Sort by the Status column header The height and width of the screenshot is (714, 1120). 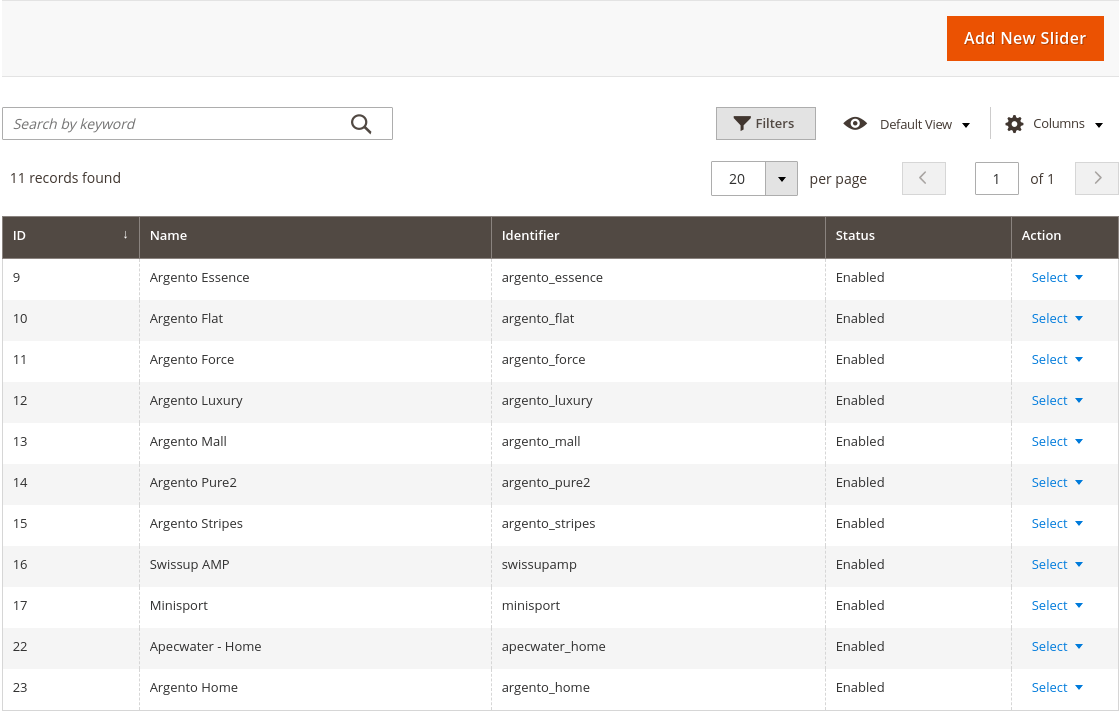click(x=919, y=236)
